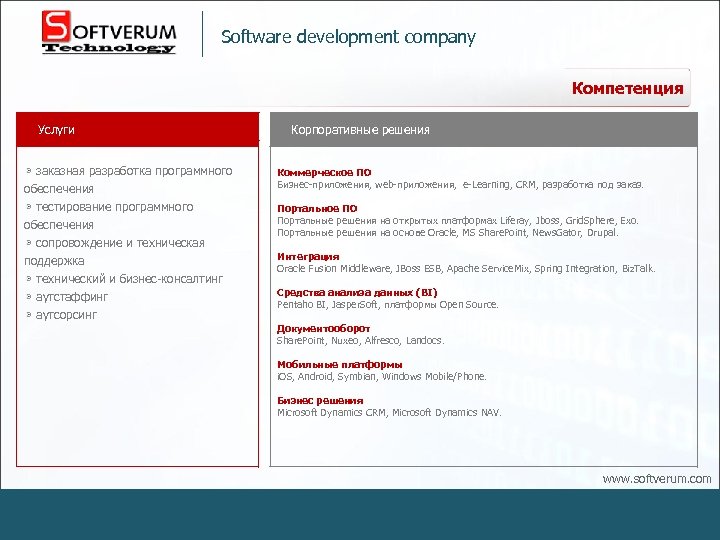The image size is (720, 540).
Task: Click the Бизнес решения heading
Action: 320,400
